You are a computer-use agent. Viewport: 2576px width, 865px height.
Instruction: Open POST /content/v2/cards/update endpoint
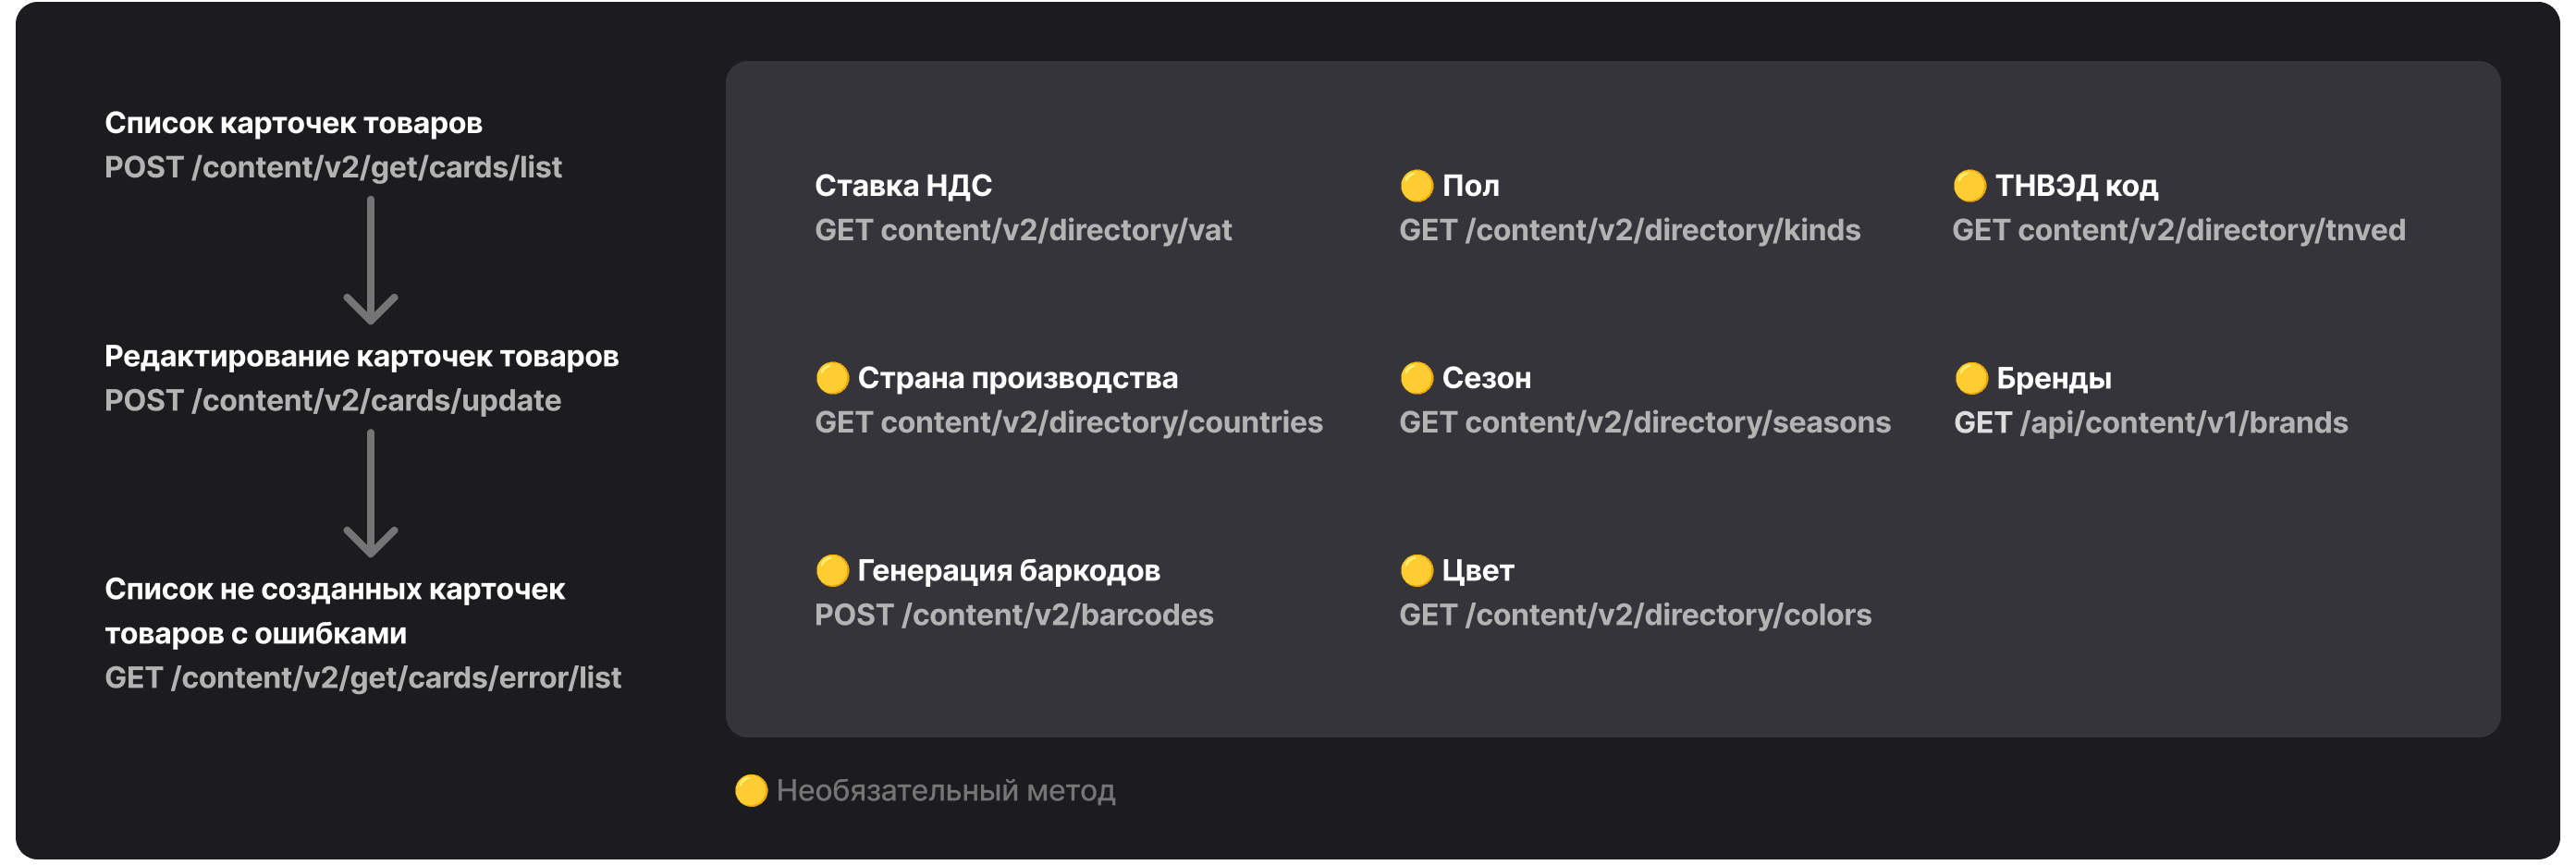[333, 401]
